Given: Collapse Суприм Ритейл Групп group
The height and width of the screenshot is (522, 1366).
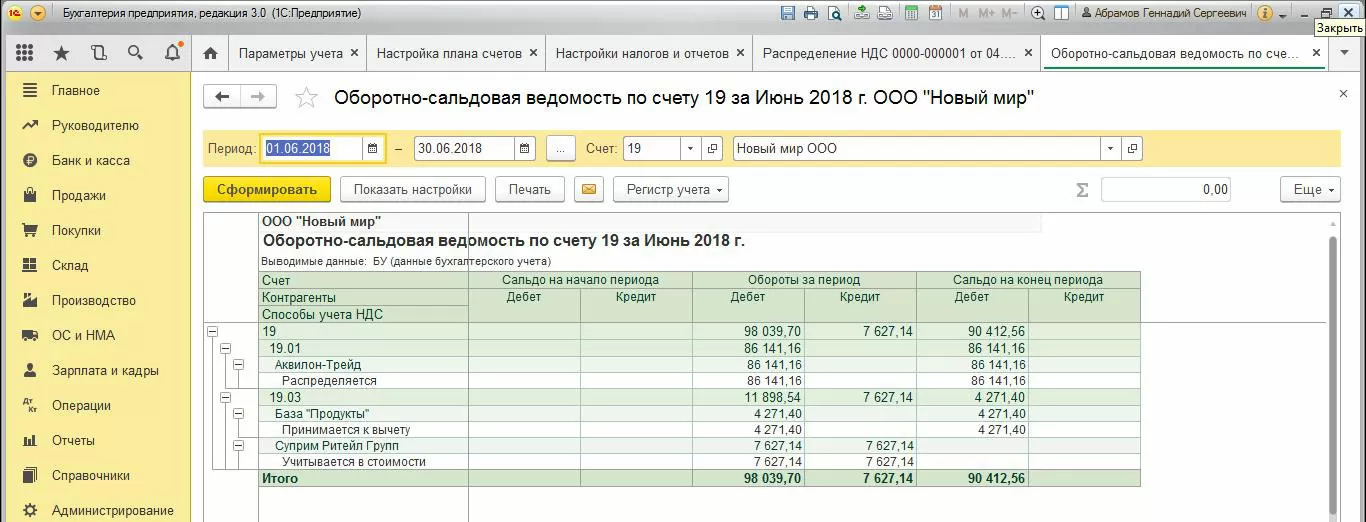Looking at the screenshot, I should [238, 445].
